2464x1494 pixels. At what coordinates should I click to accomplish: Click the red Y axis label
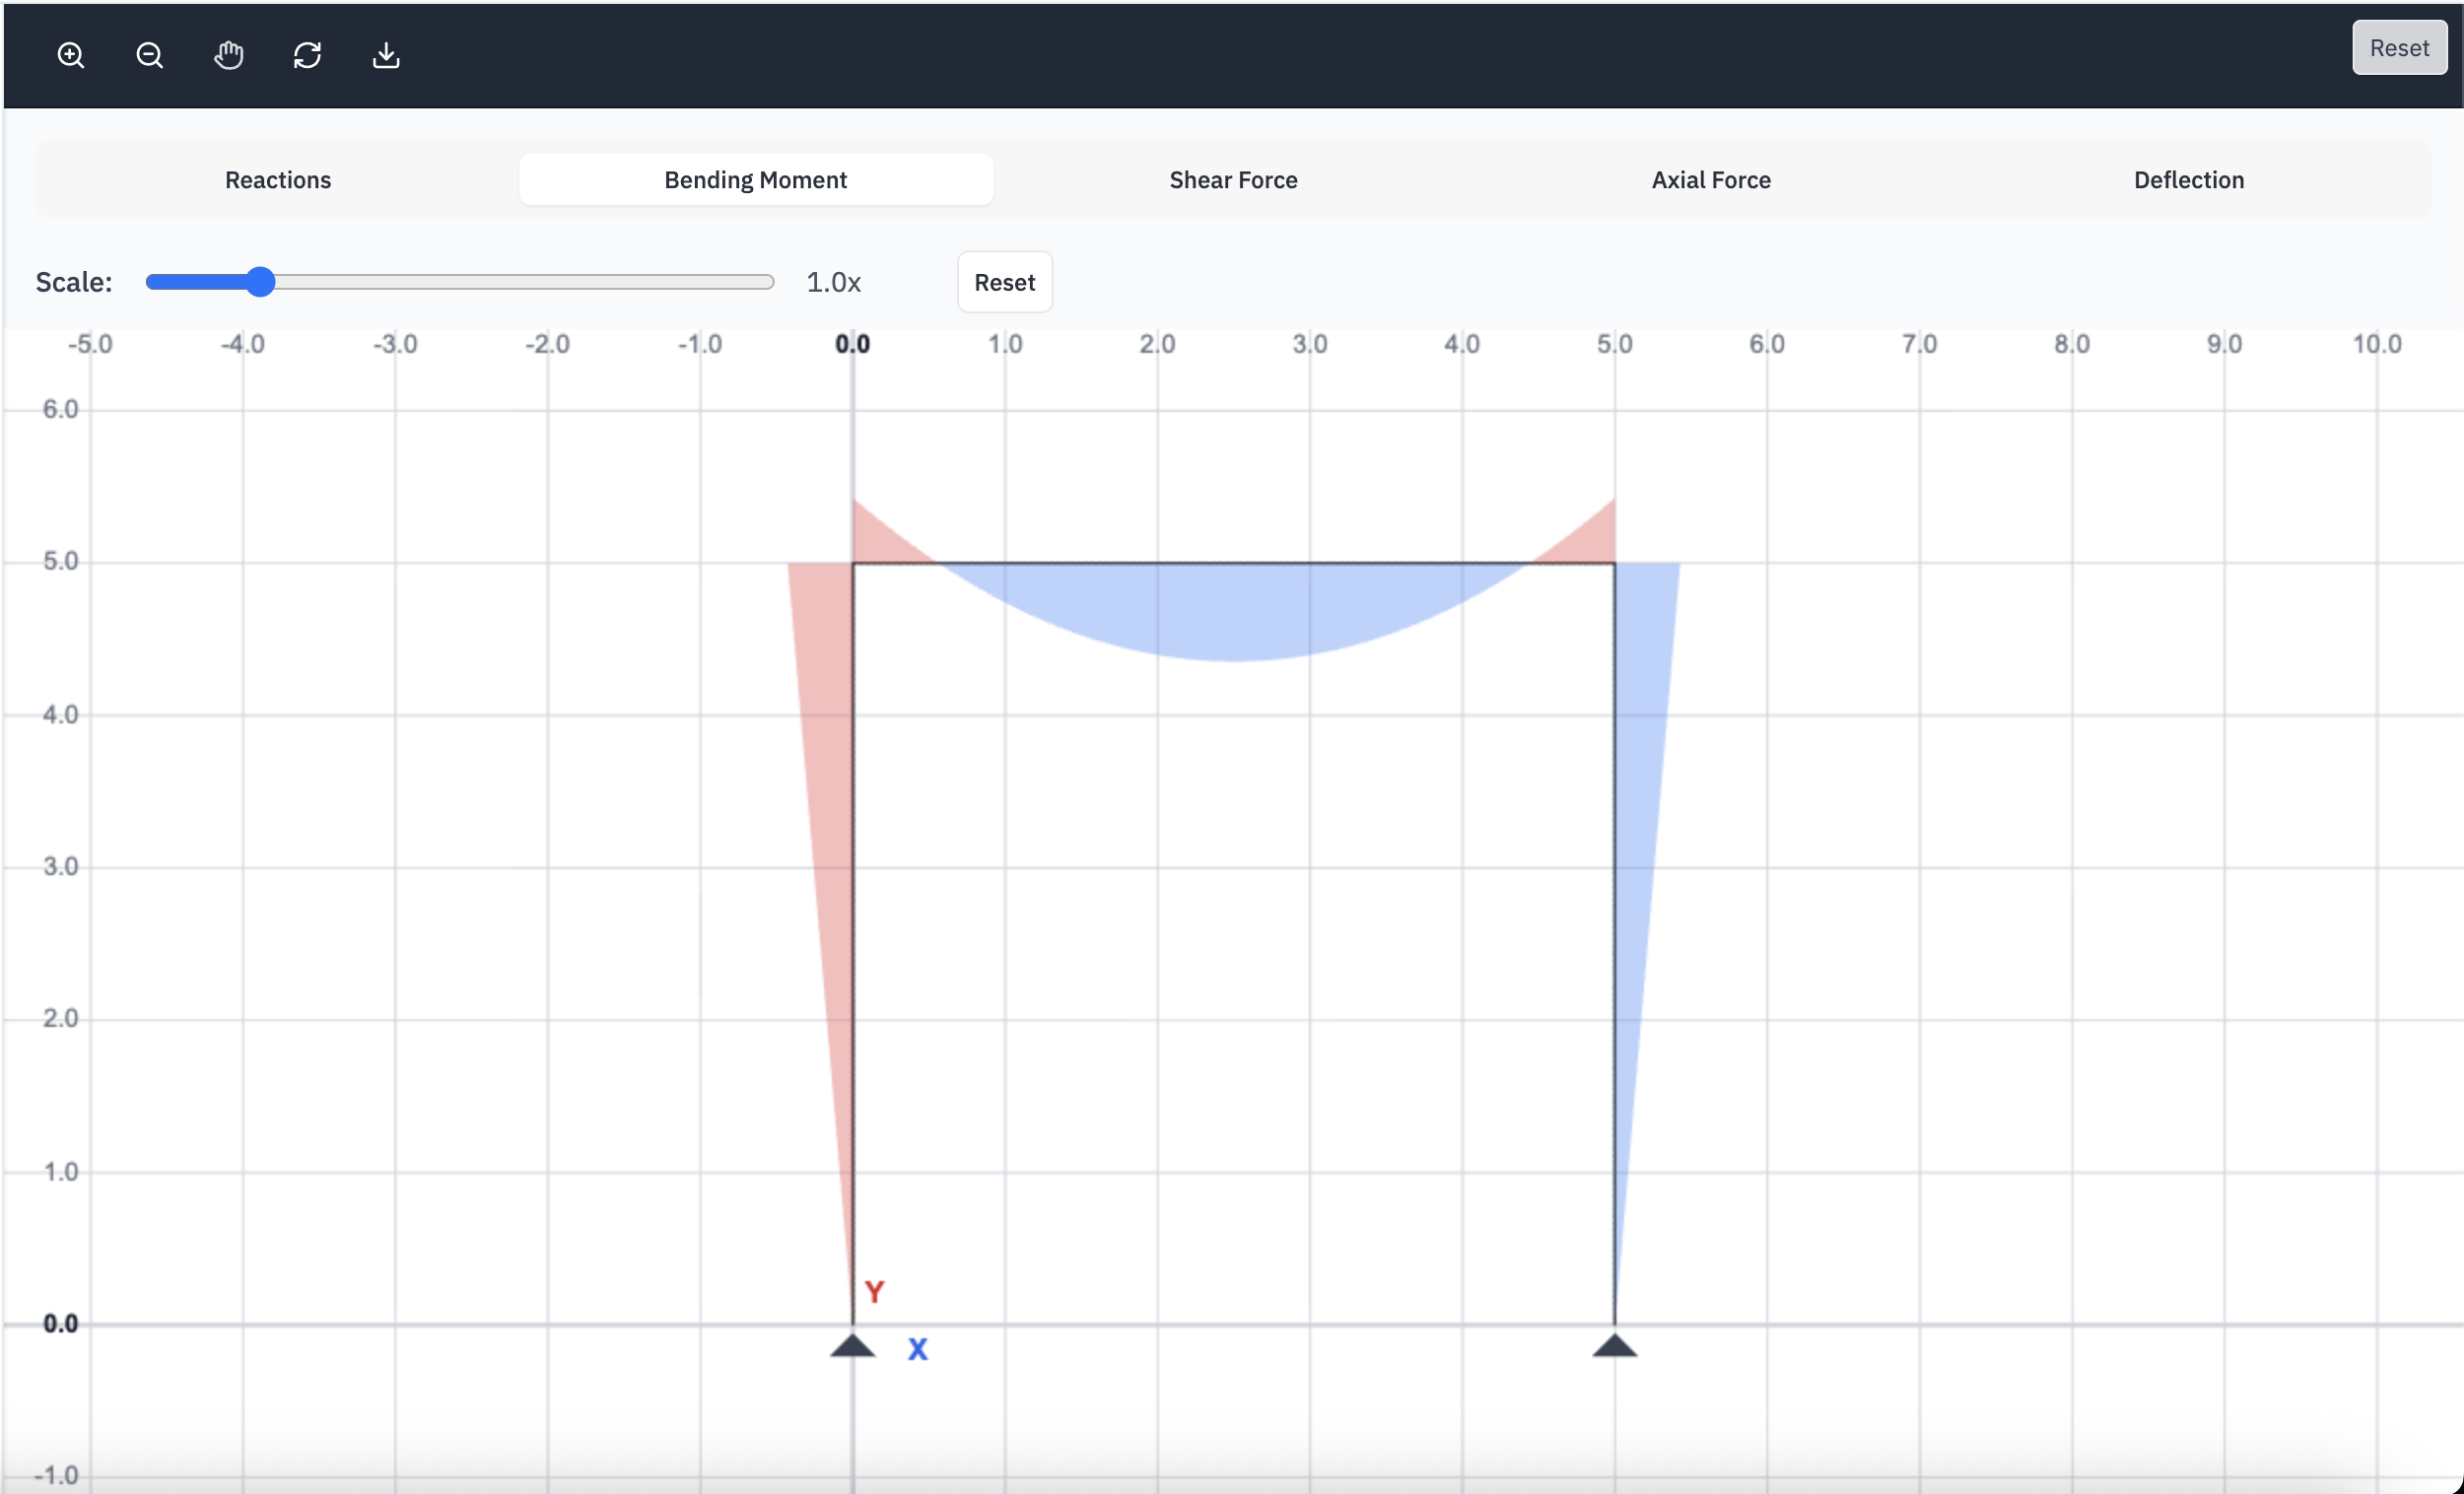874,1292
